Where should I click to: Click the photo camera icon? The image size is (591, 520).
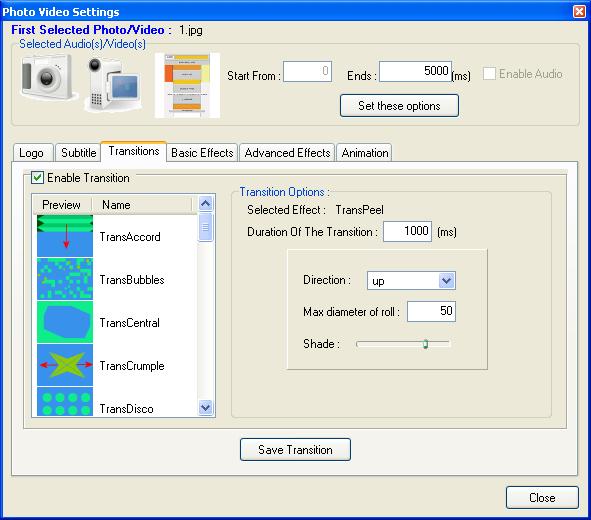pyautogui.click(x=47, y=77)
